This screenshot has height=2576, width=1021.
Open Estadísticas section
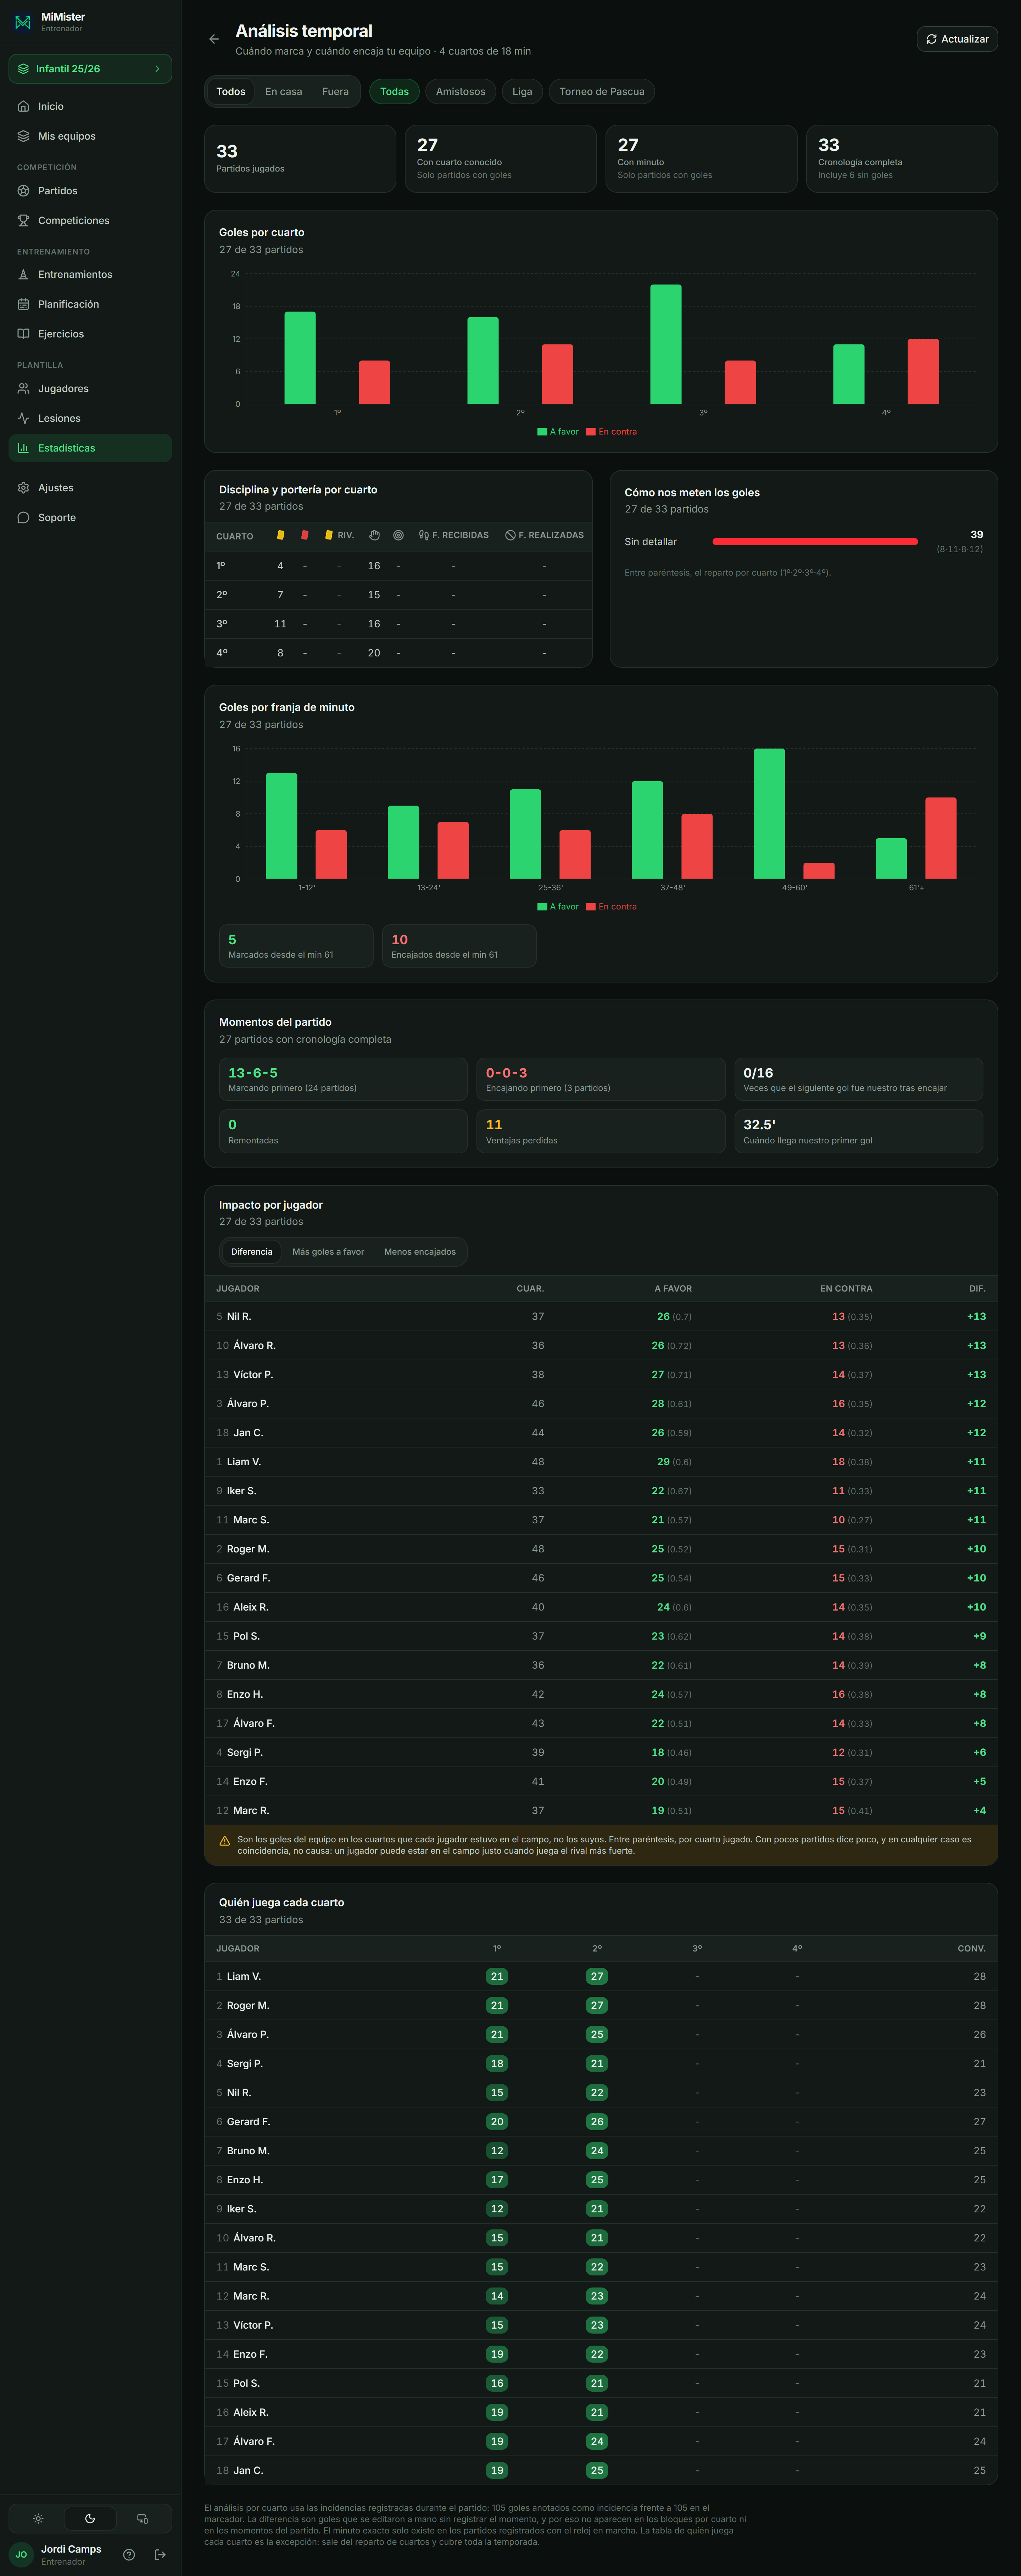click(90, 448)
